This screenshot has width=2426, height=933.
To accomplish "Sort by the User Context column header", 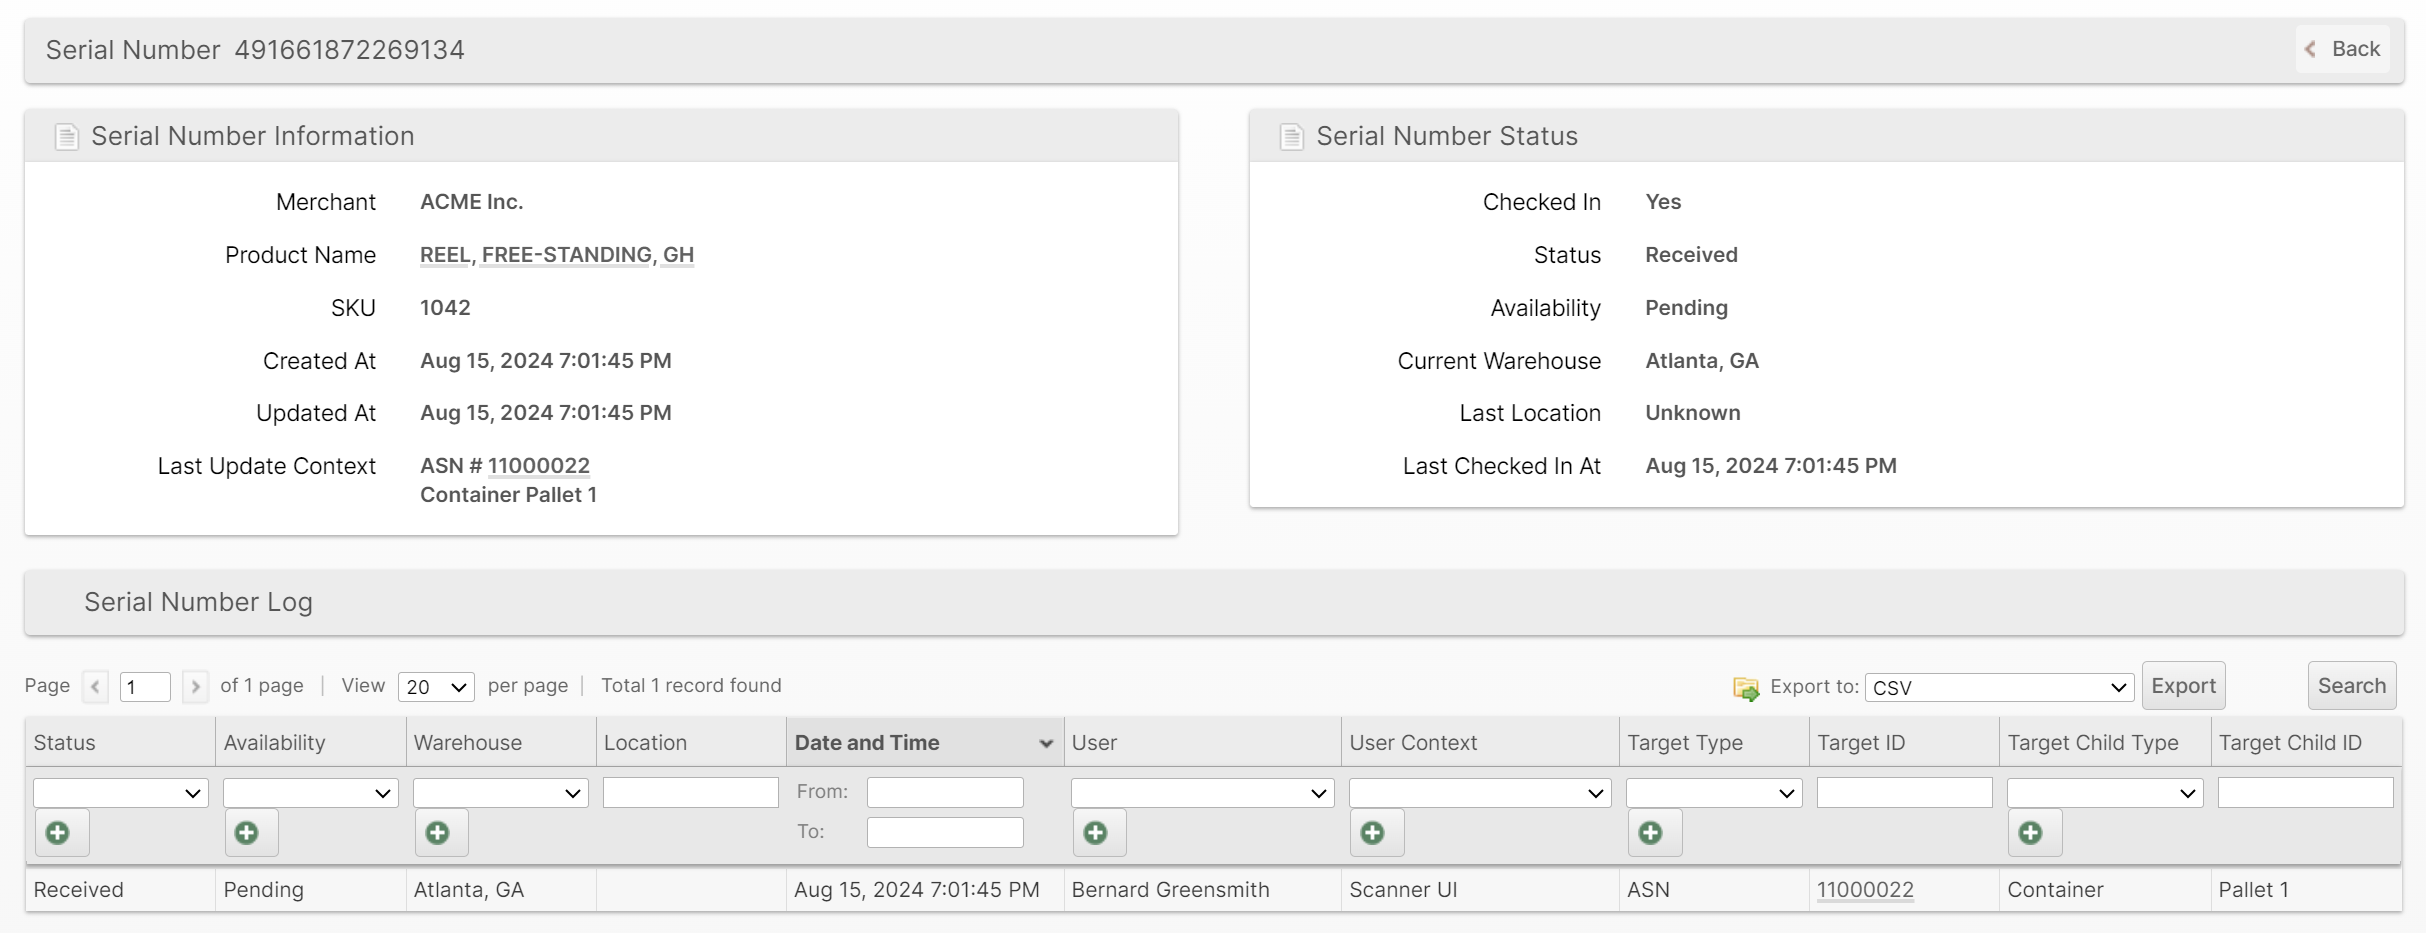I will coord(1412,743).
